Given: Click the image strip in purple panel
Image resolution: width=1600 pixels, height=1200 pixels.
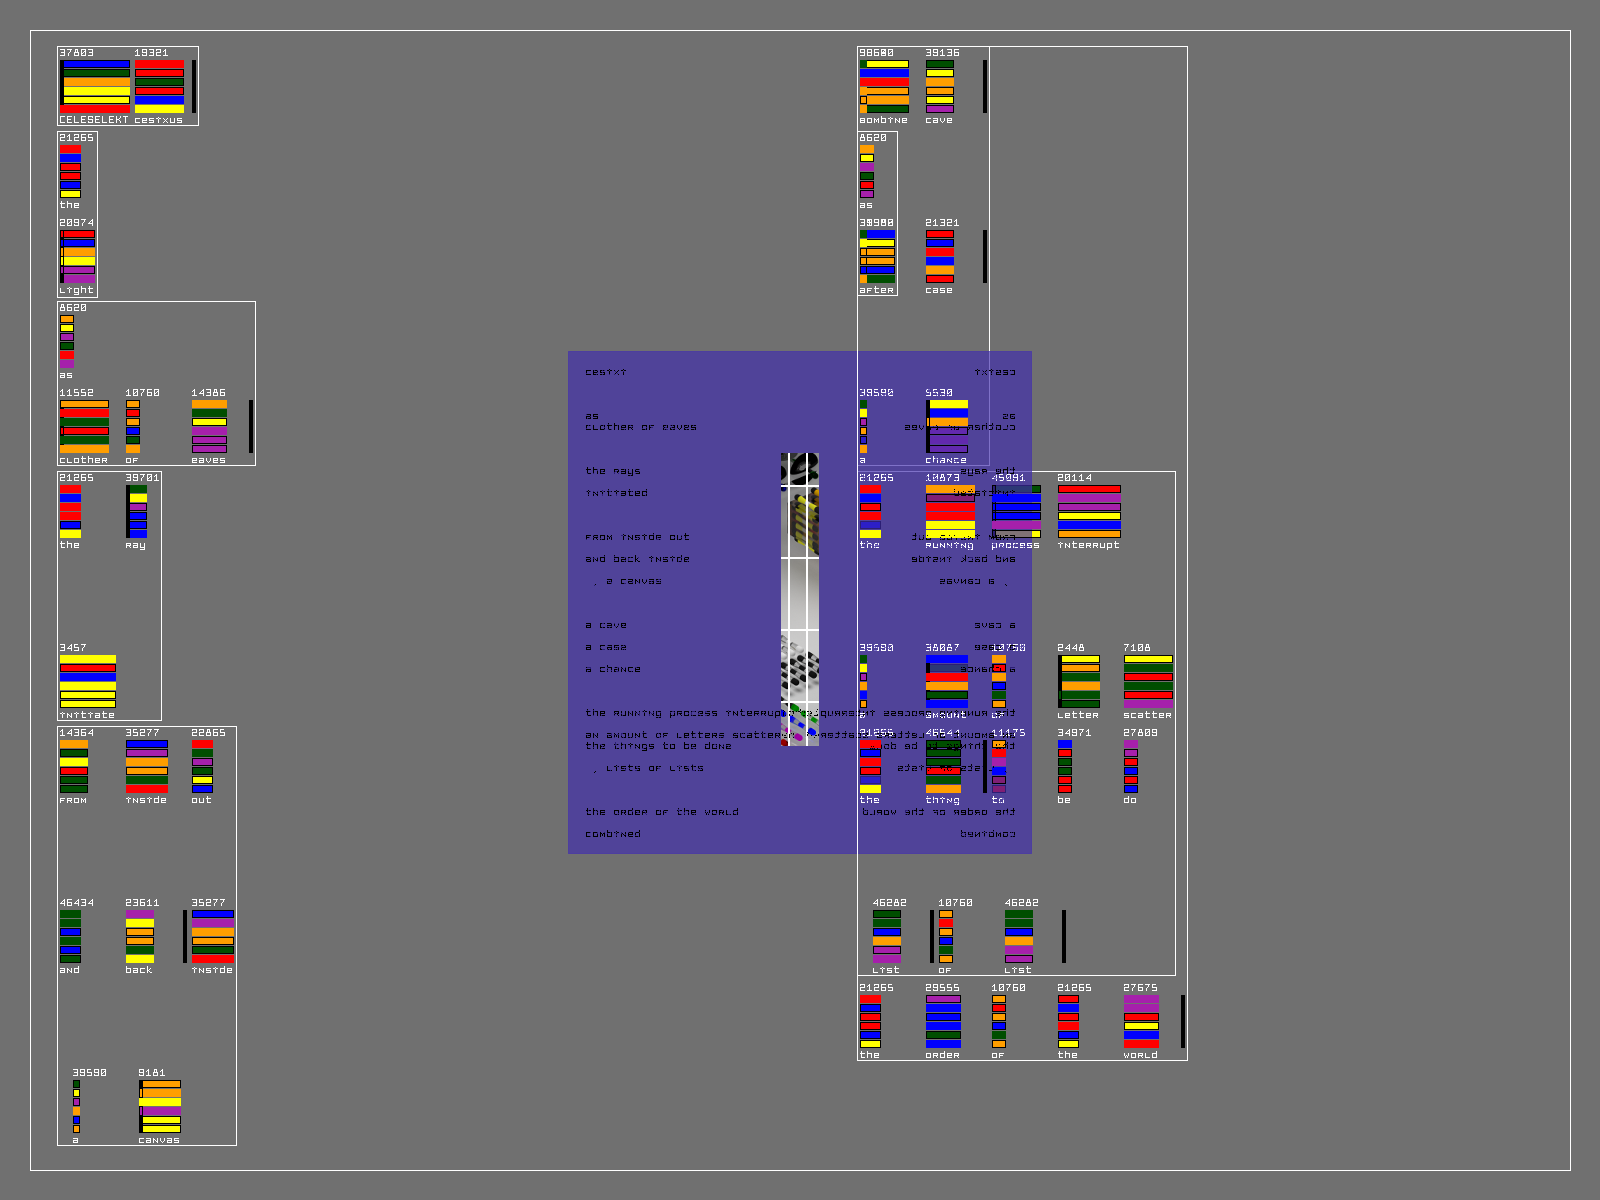Looking at the screenshot, I should [x=799, y=600].
